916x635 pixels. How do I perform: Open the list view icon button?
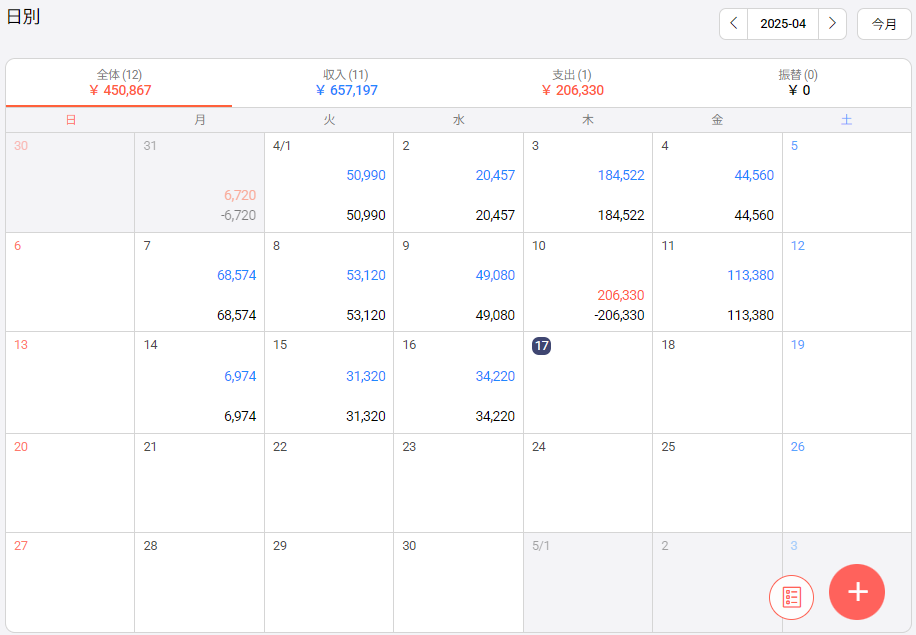[792, 597]
